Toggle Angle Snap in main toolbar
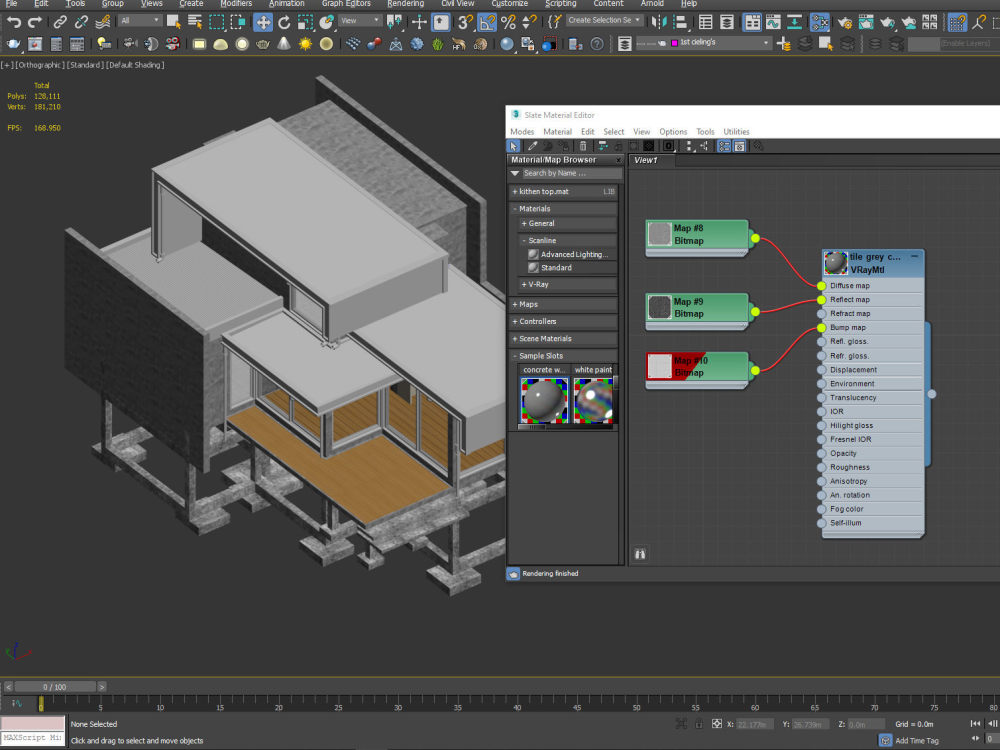This screenshot has width=1000, height=750. [487, 22]
